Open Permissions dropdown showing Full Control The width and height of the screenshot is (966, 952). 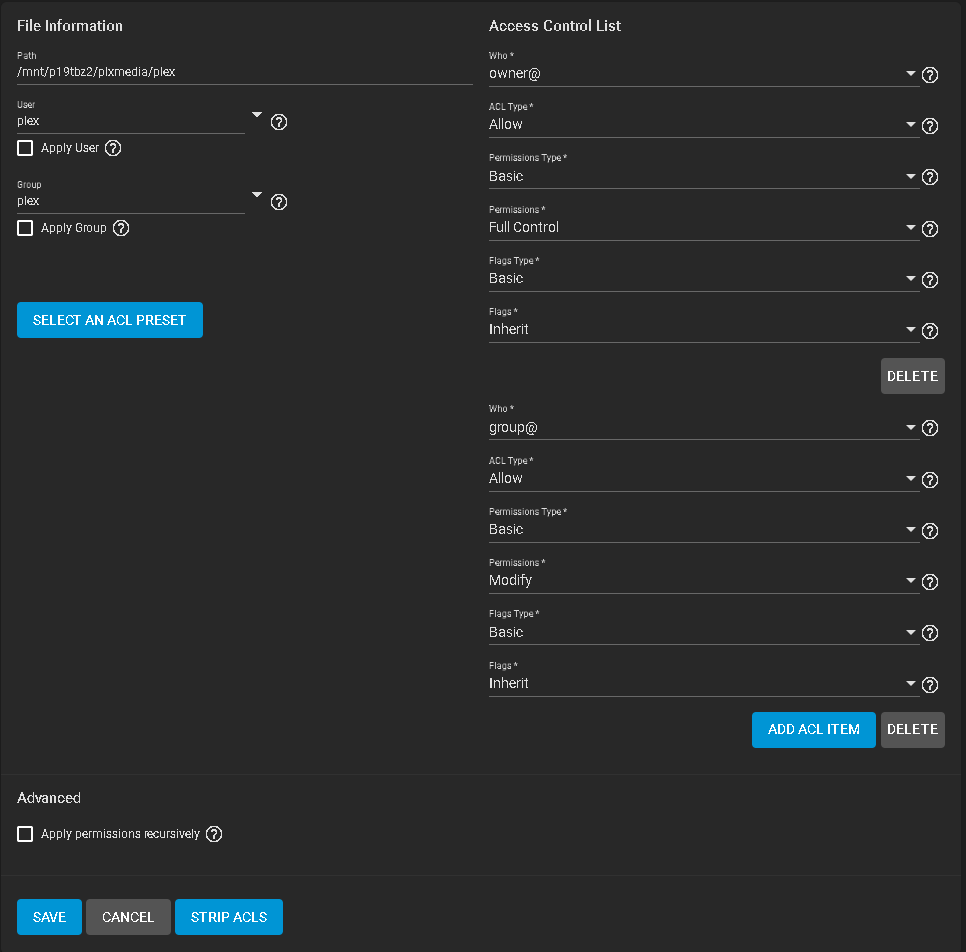[x=704, y=227]
